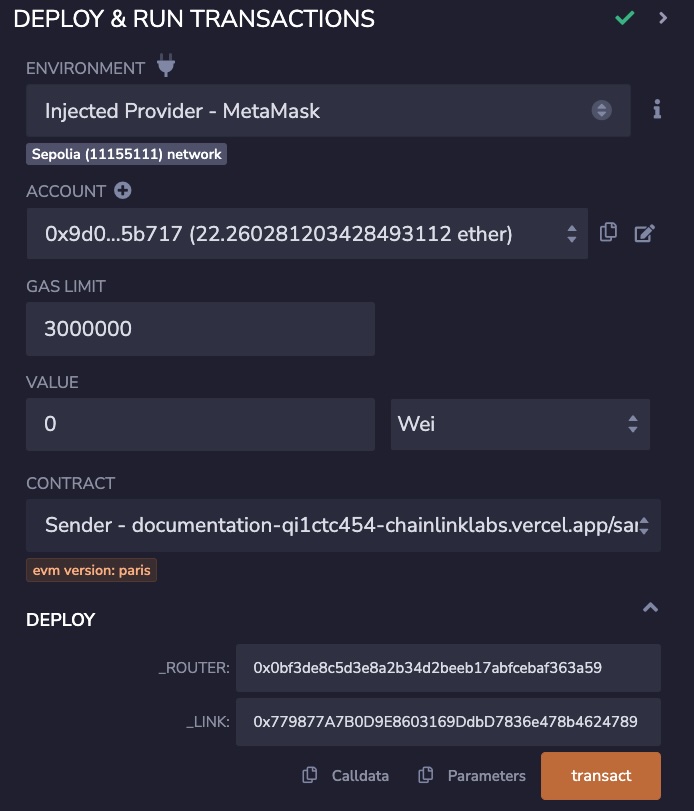The image size is (694, 811).
Task: Click the DEPLOY & RUN TRANSACTIONS title
Action: click(194, 19)
